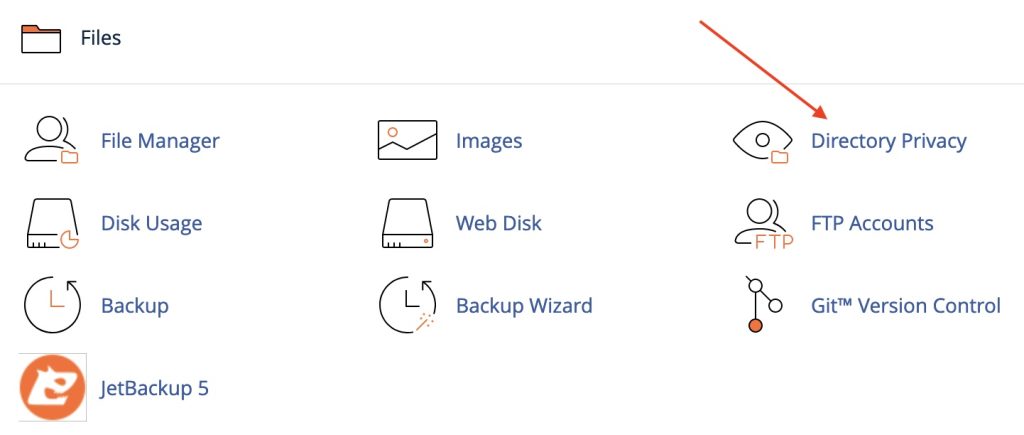Click the File Manager icon
This screenshot has height=435, width=1024.
[x=52, y=140]
